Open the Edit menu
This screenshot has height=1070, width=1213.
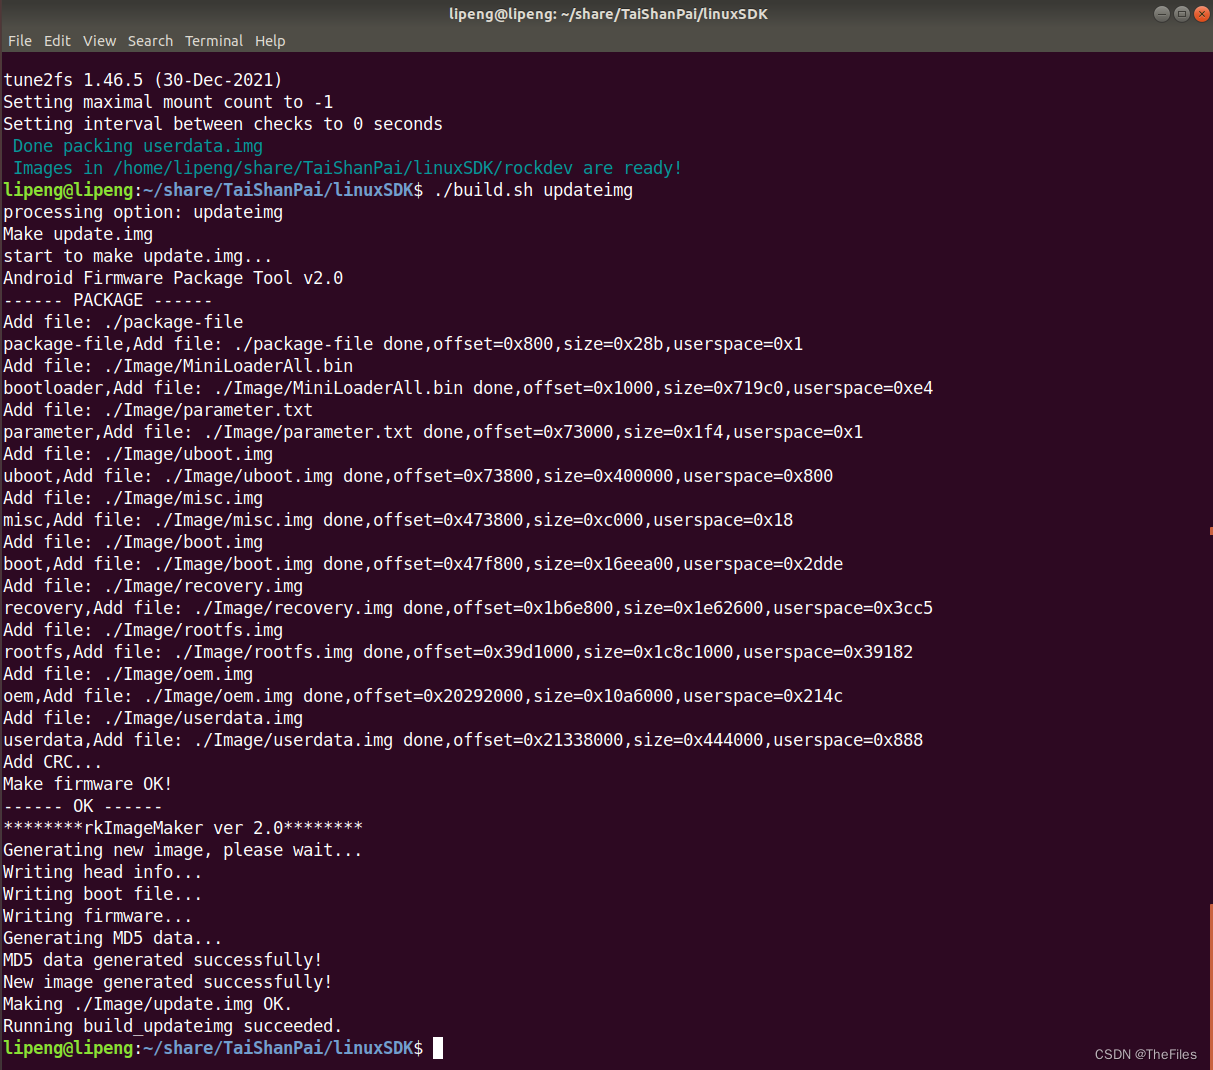pyautogui.click(x=57, y=41)
